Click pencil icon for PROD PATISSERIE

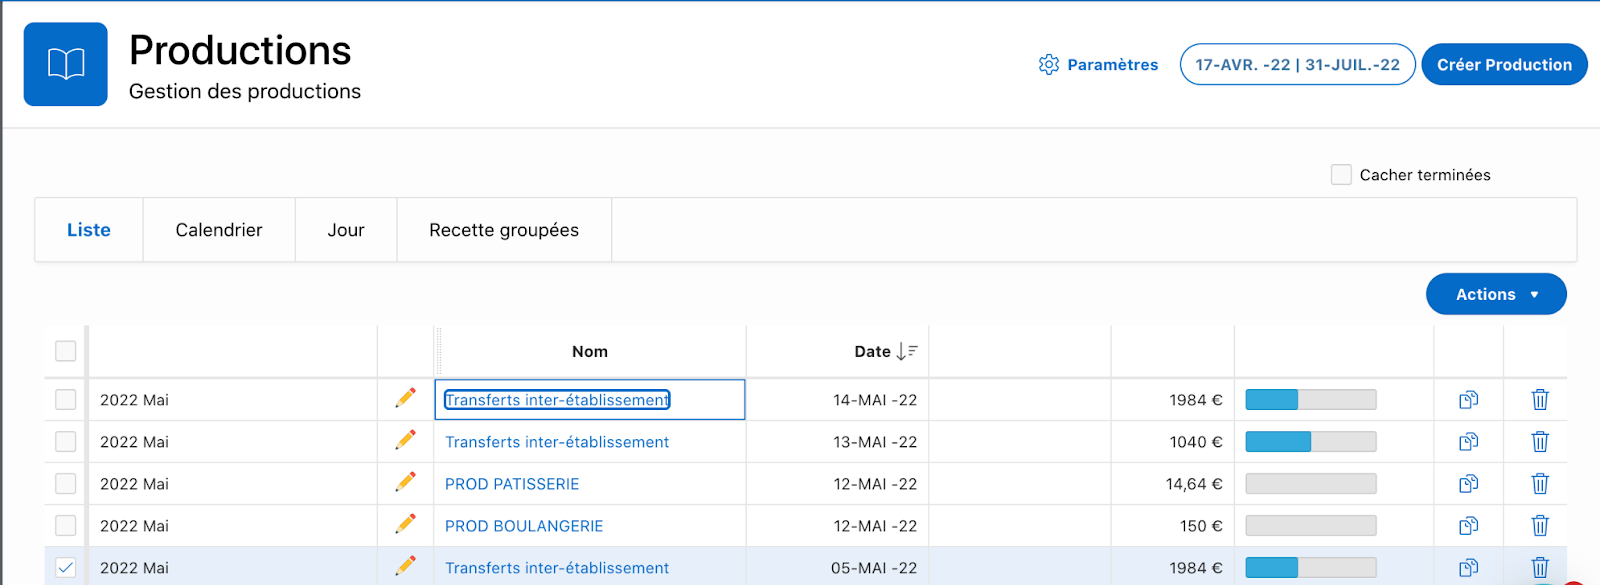point(405,482)
